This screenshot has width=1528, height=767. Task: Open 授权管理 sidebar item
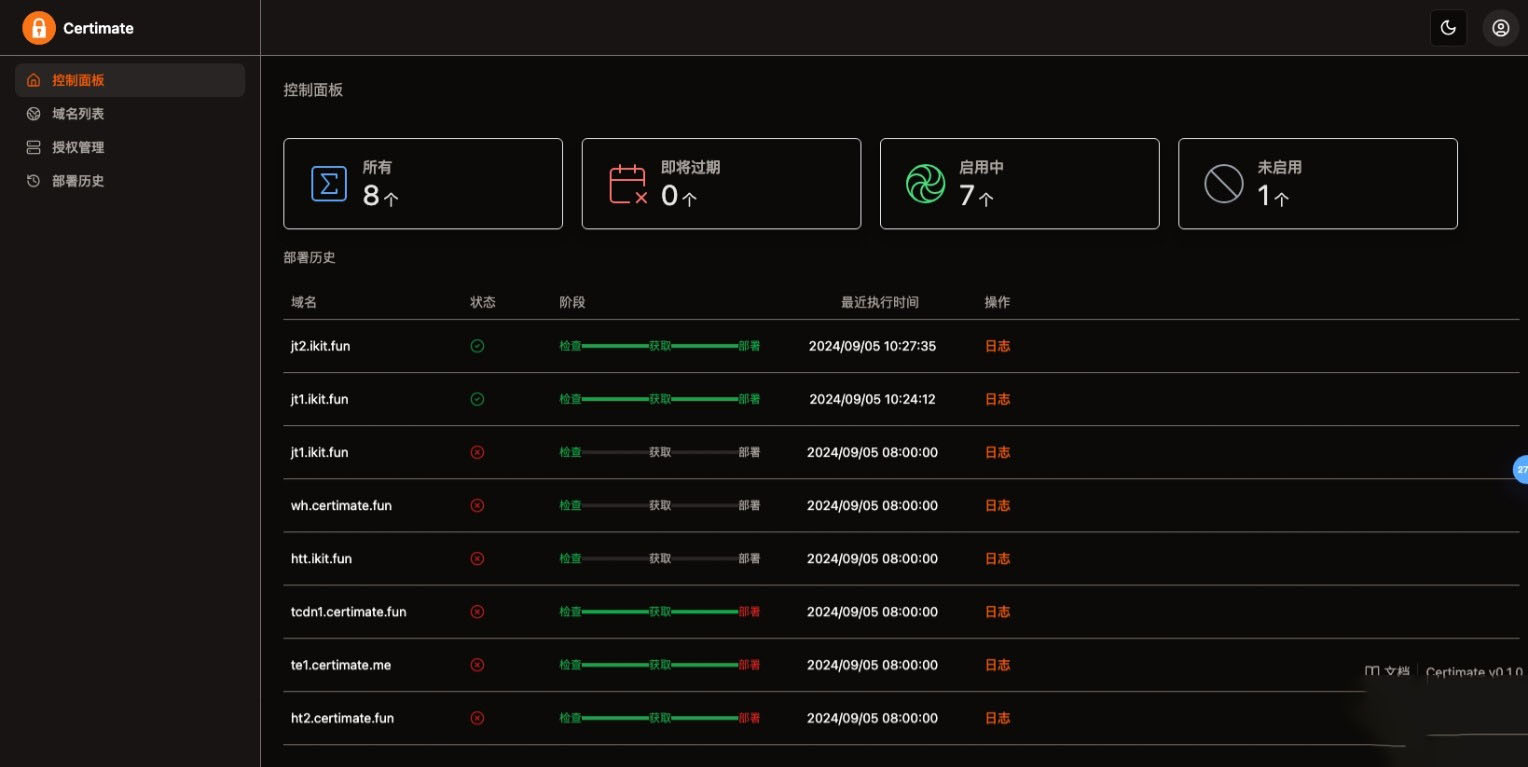(78, 147)
